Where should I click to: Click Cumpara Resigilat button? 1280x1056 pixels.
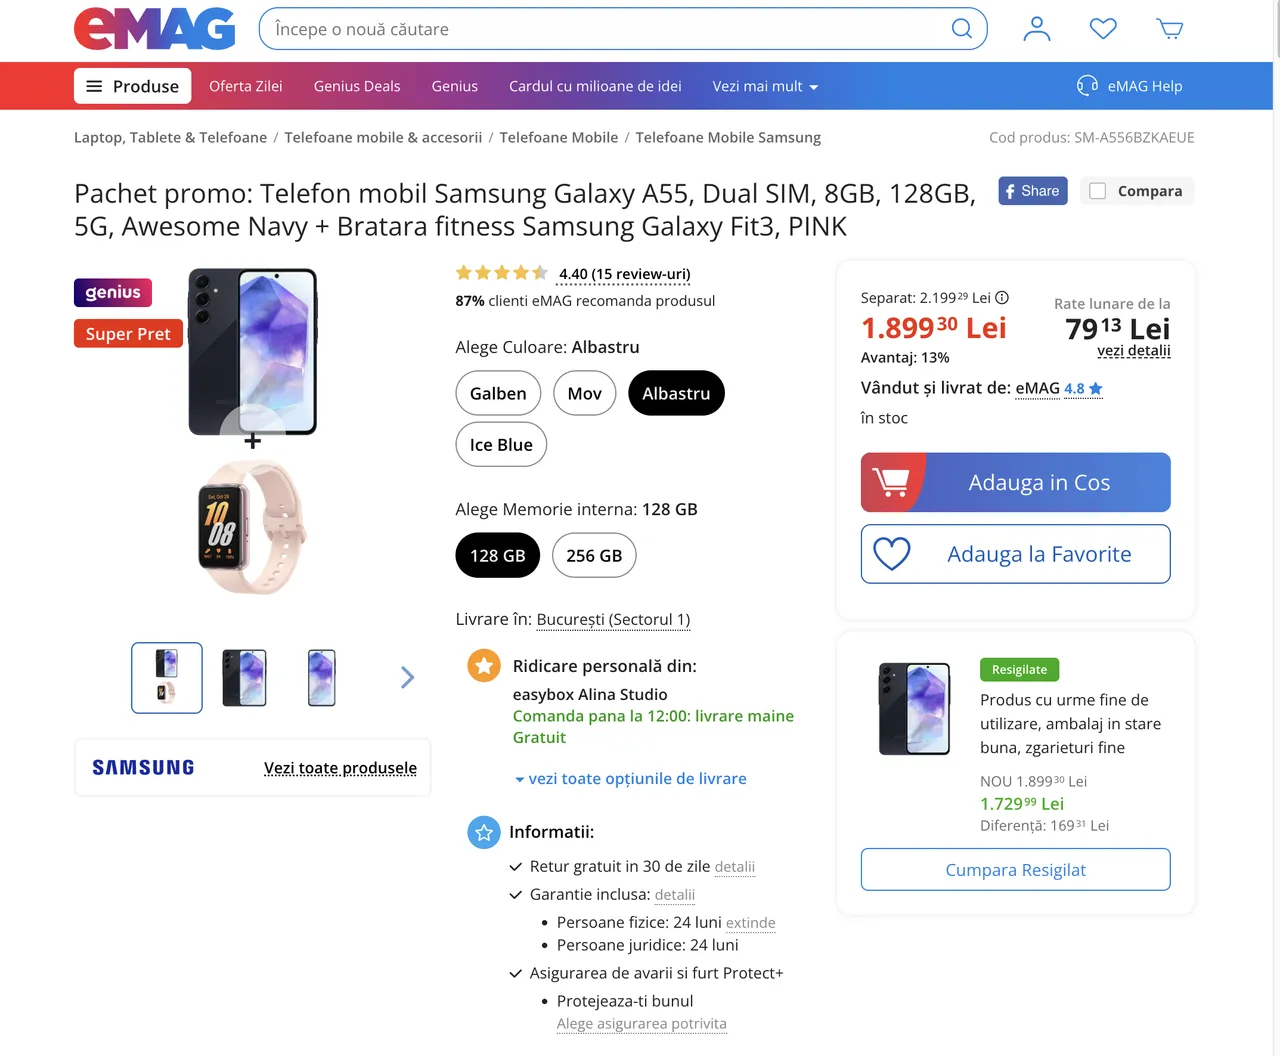click(x=1015, y=870)
